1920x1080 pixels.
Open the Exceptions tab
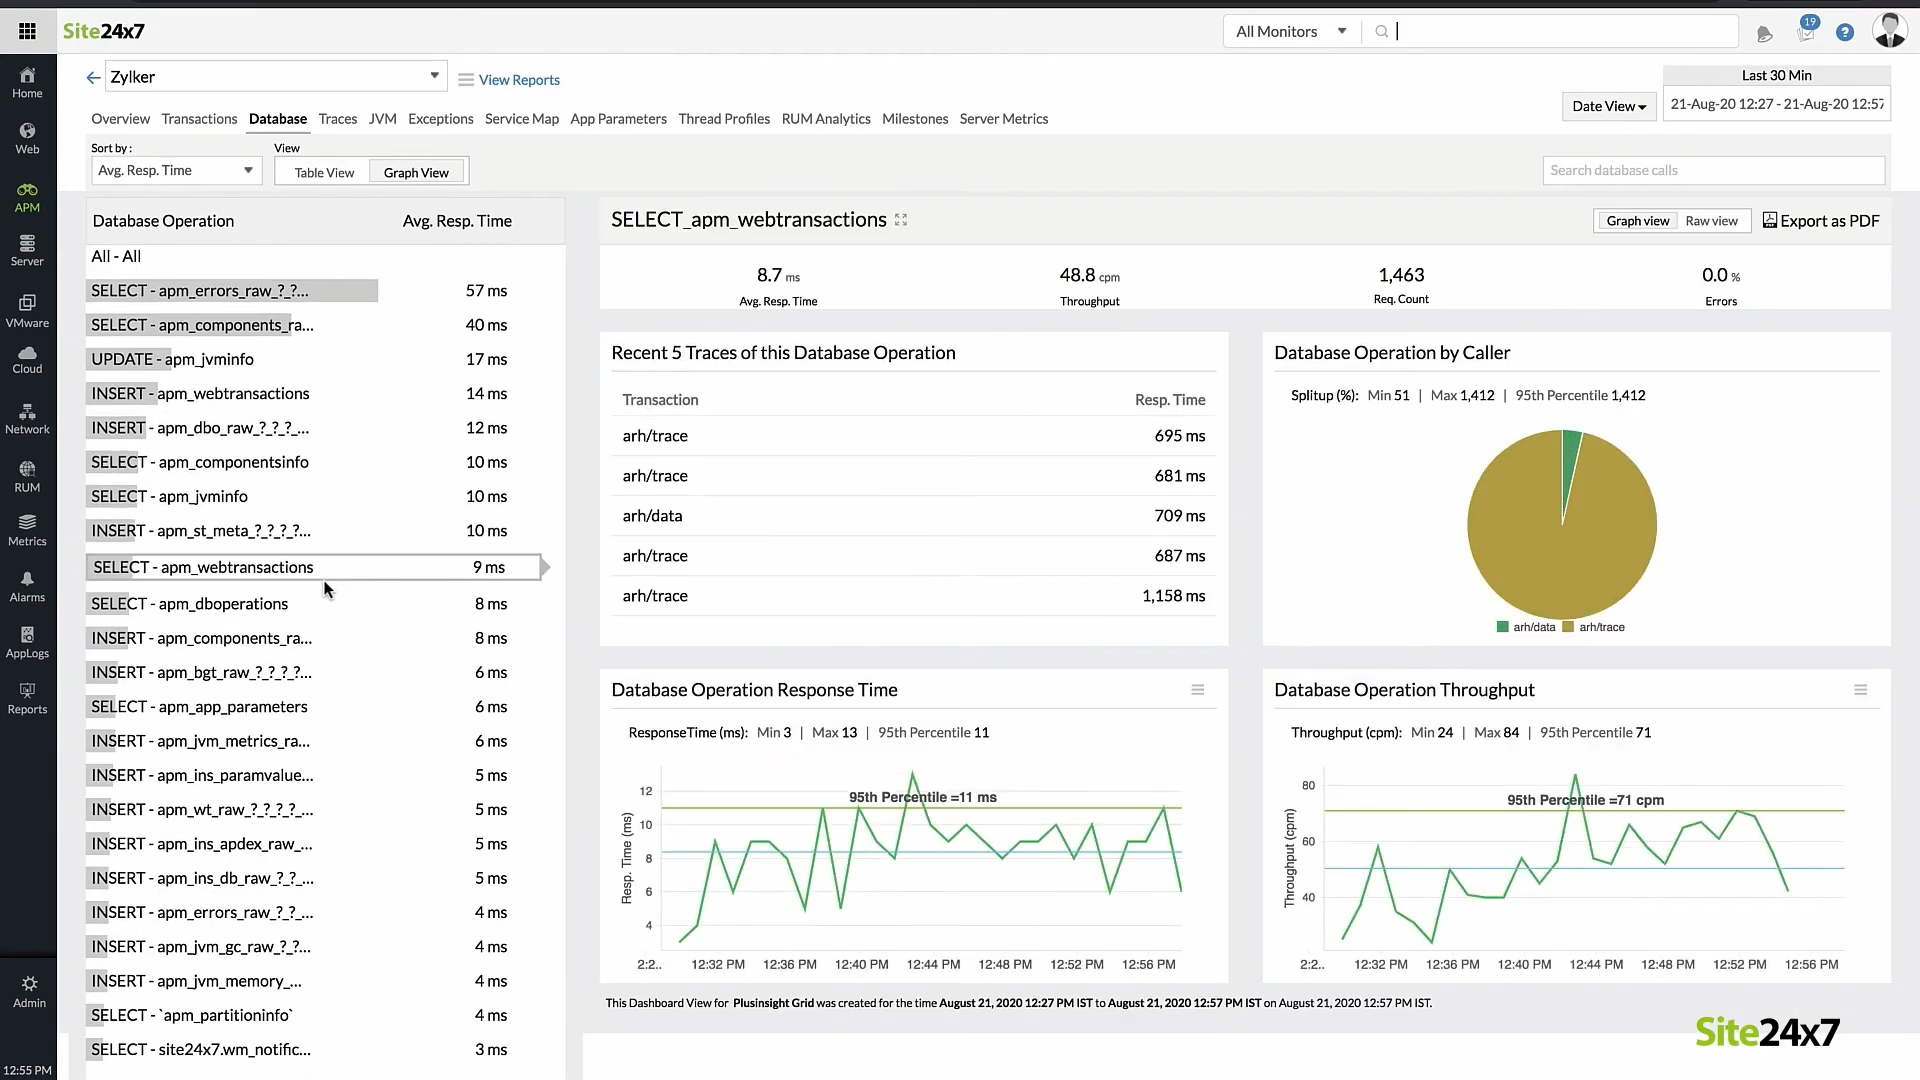(x=441, y=119)
